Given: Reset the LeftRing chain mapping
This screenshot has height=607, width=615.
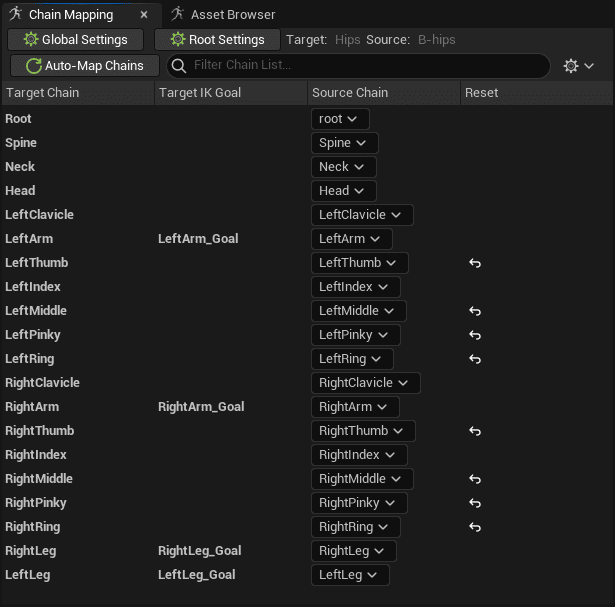Looking at the screenshot, I should [475, 359].
